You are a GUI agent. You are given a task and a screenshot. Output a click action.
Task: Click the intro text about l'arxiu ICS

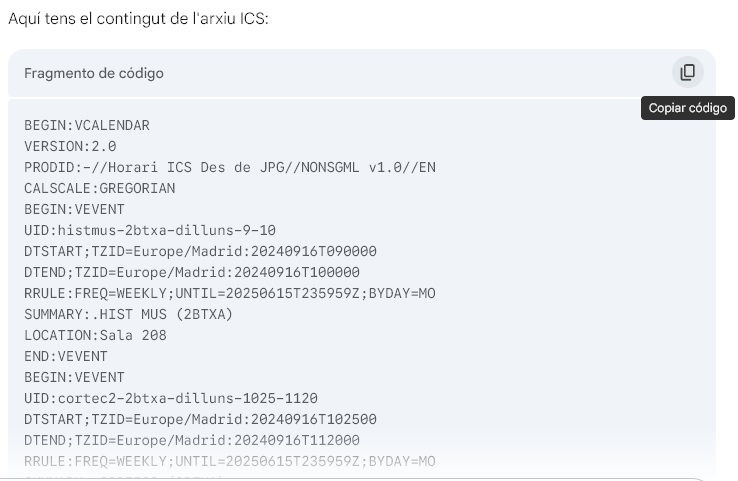(x=138, y=19)
